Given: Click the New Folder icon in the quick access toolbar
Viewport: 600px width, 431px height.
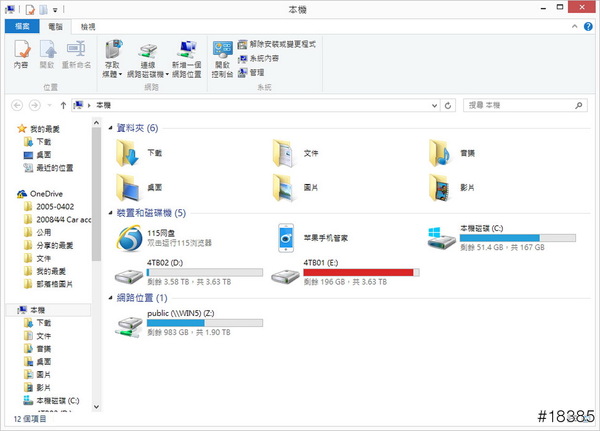Looking at the screenshot, I should [x=43, y=9].
